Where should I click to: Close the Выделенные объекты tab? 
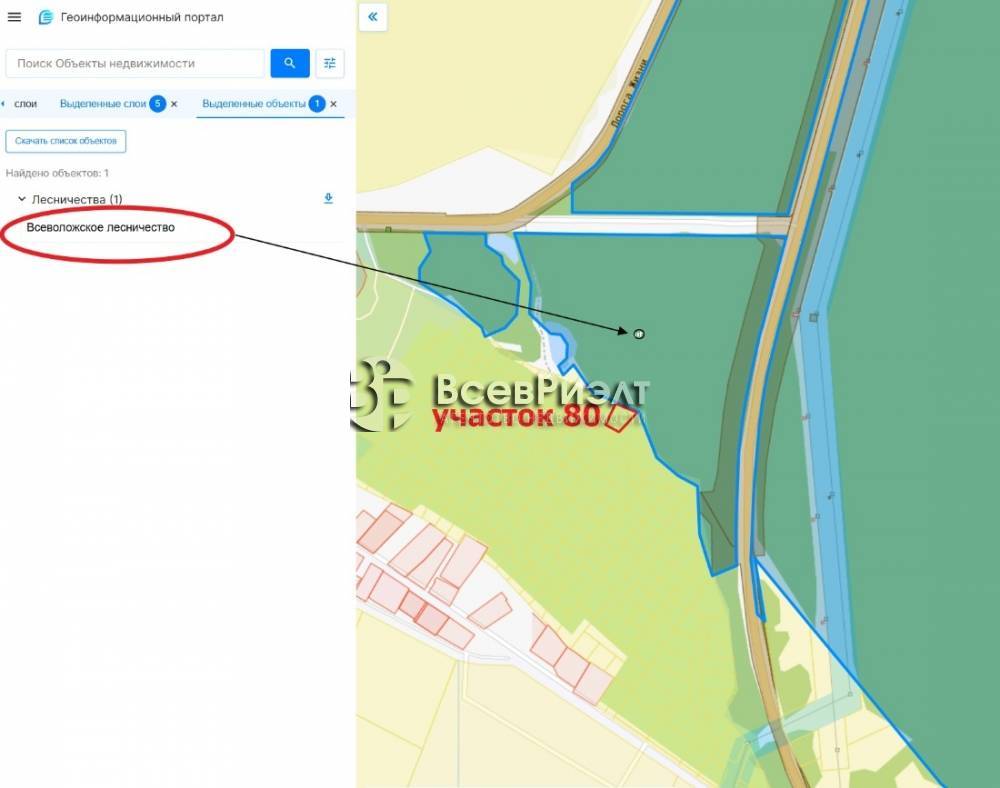[x=334, y=104]
